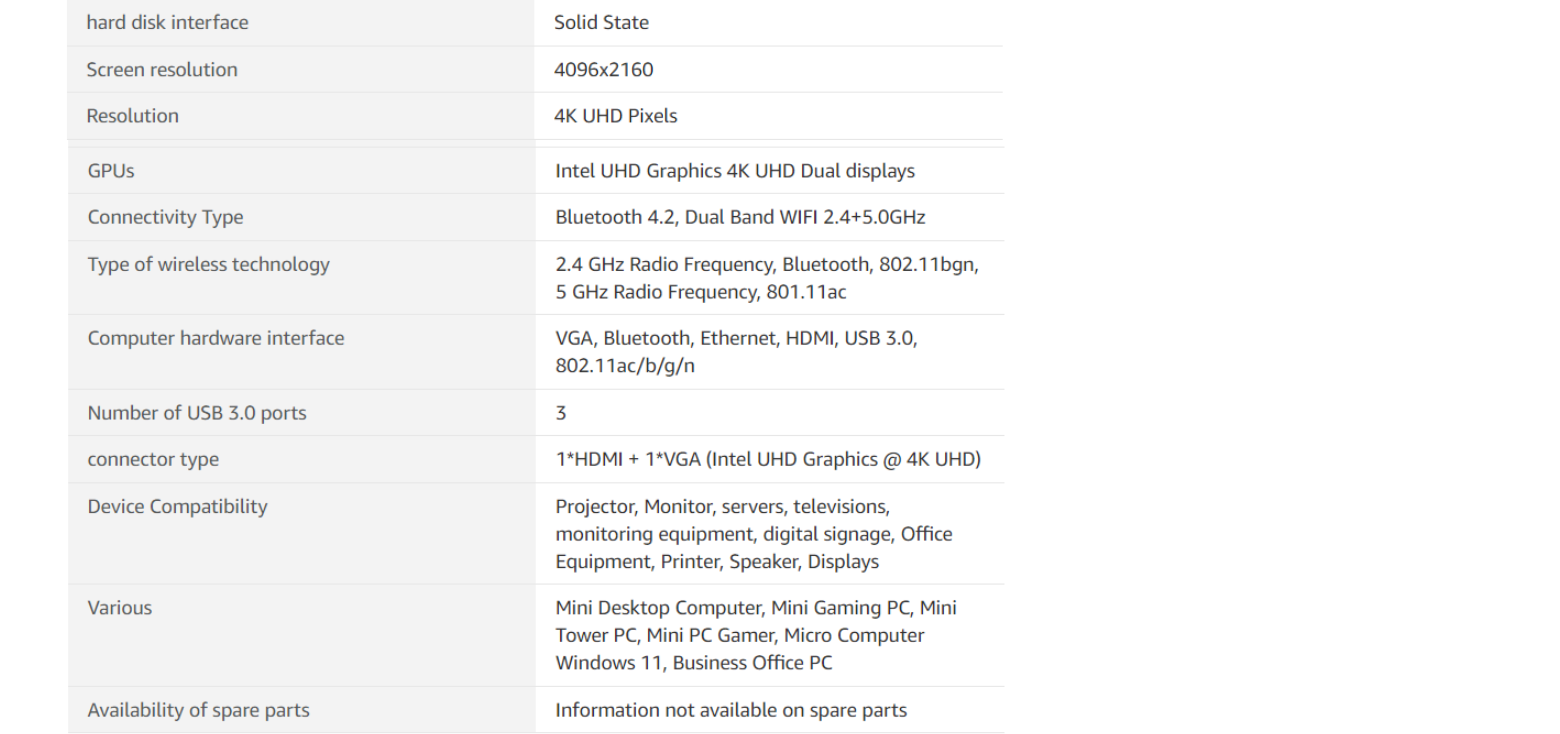Select the 'Intel UHD Graphics 4K UHD Dual displays' text

[735, 171]
